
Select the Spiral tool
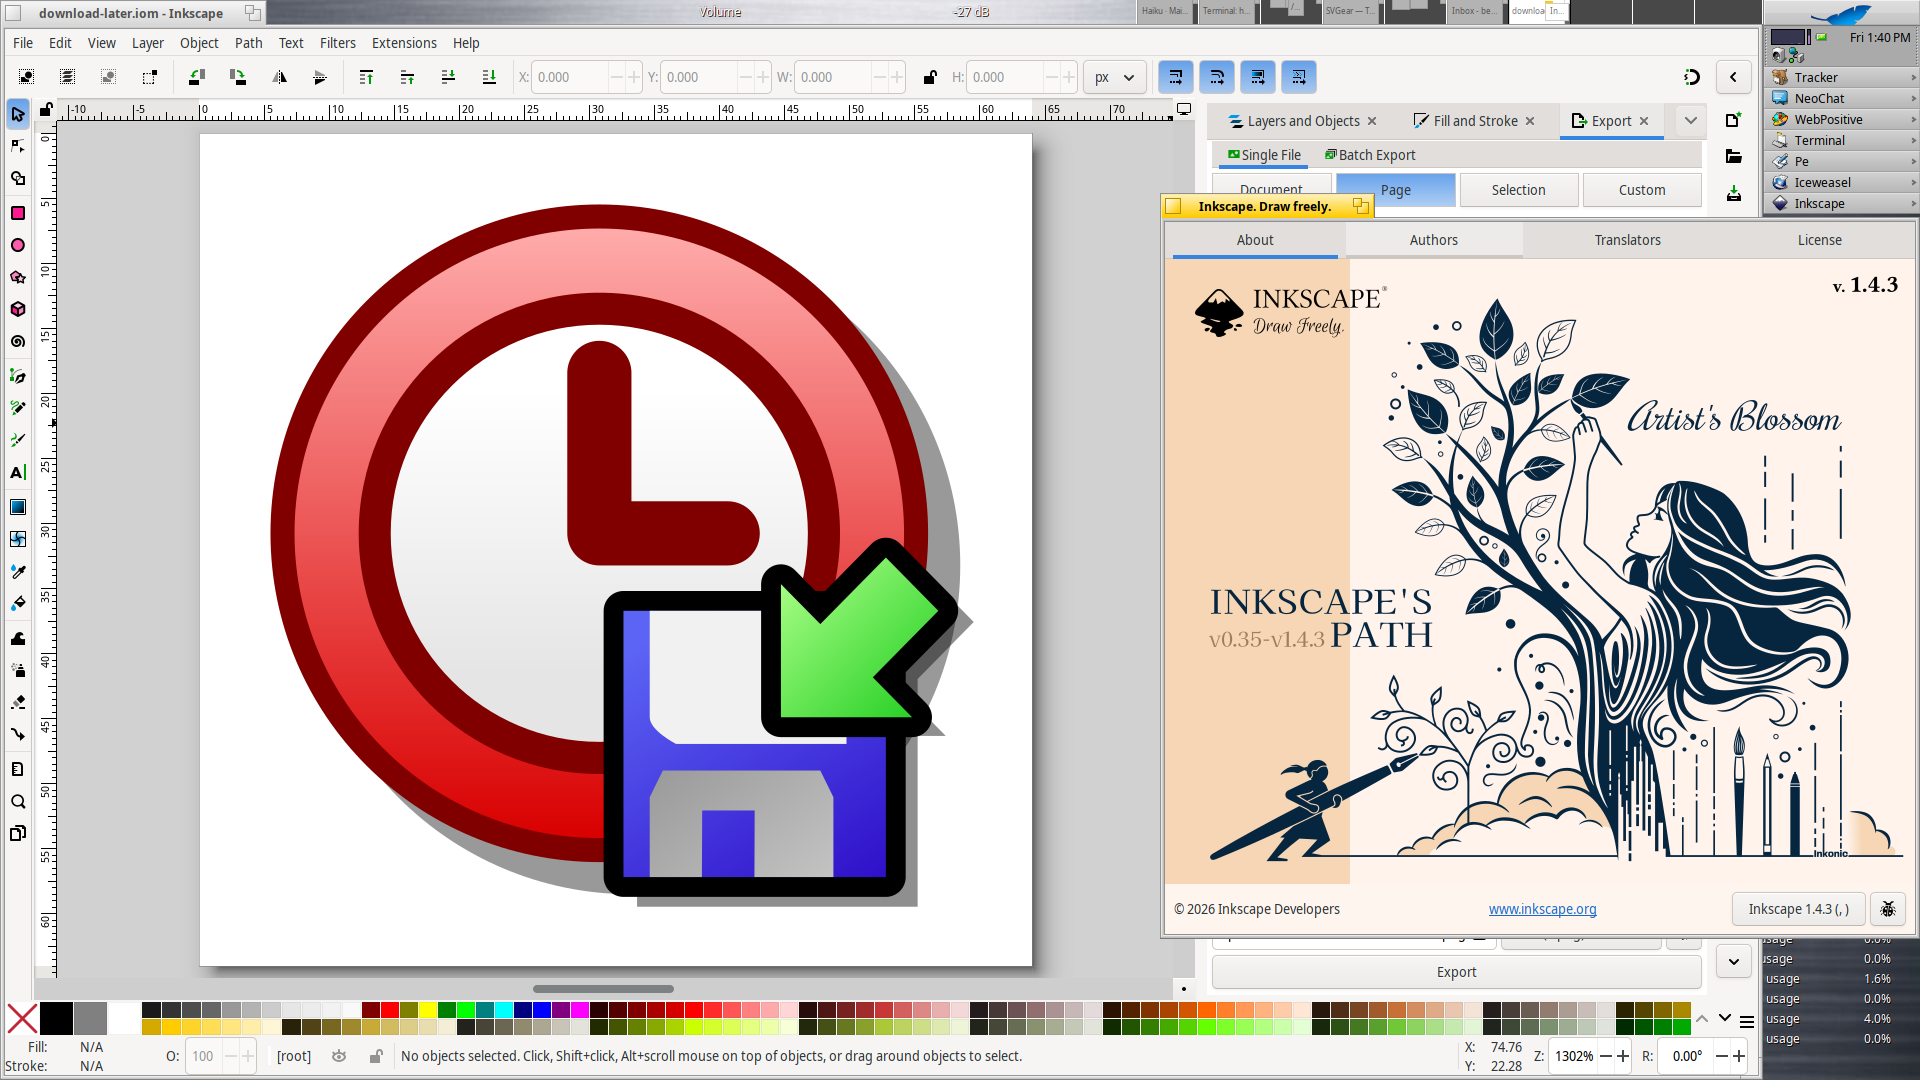coord(18,342)
